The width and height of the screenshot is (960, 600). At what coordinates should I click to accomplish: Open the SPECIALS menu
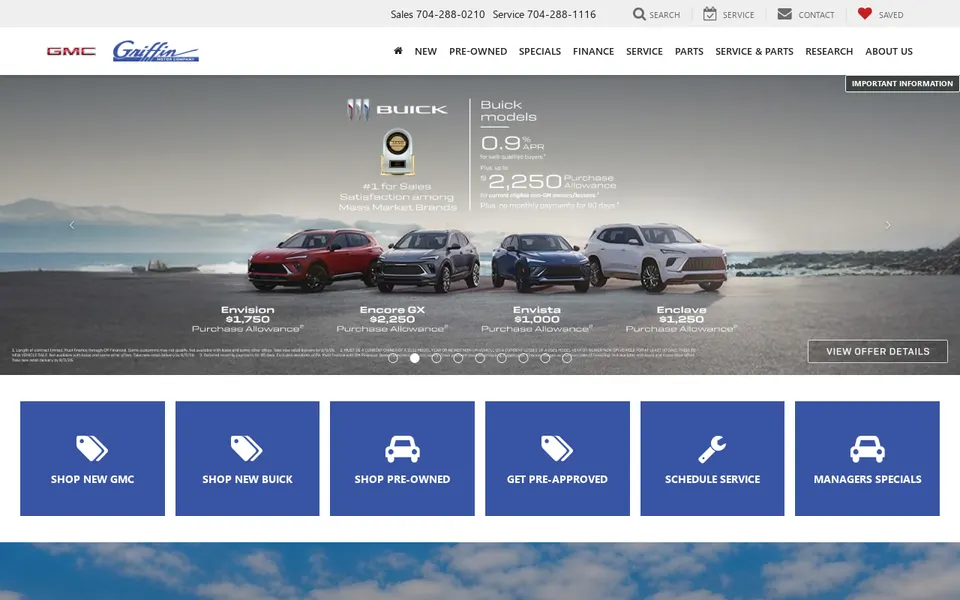(540, 51)
